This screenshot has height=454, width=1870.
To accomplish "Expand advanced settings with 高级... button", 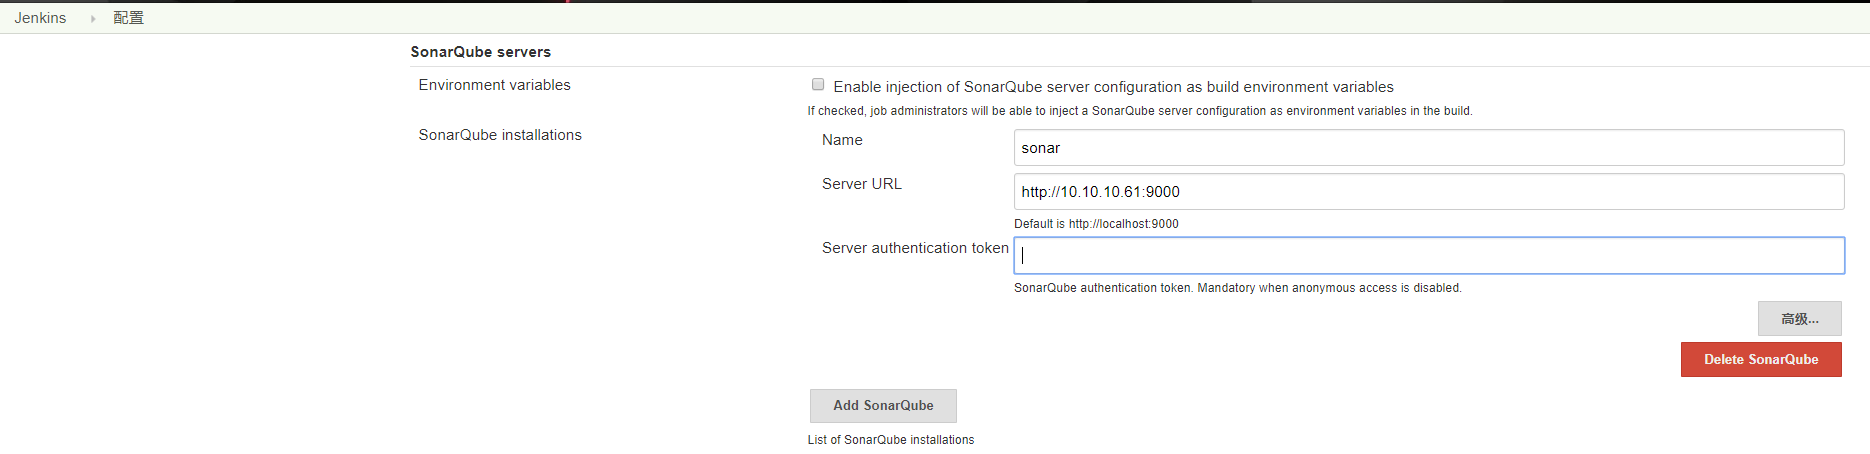I will (1799, 319).
